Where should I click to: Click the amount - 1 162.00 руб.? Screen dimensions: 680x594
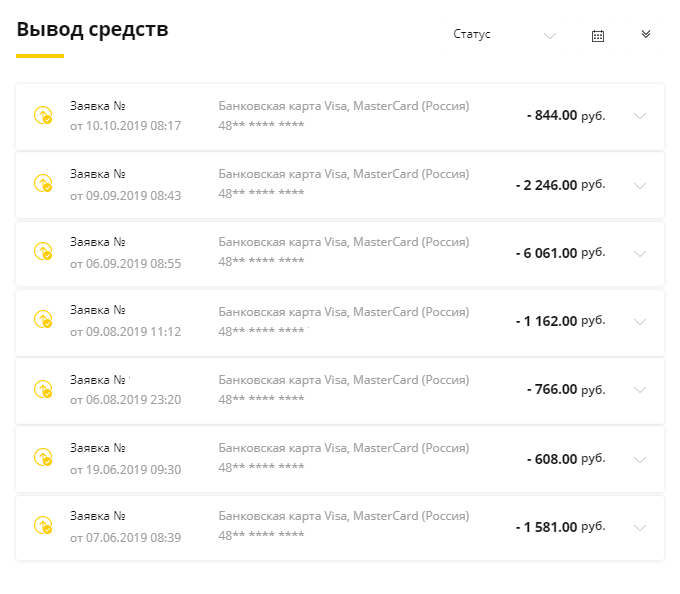click(x=560, y=321)
